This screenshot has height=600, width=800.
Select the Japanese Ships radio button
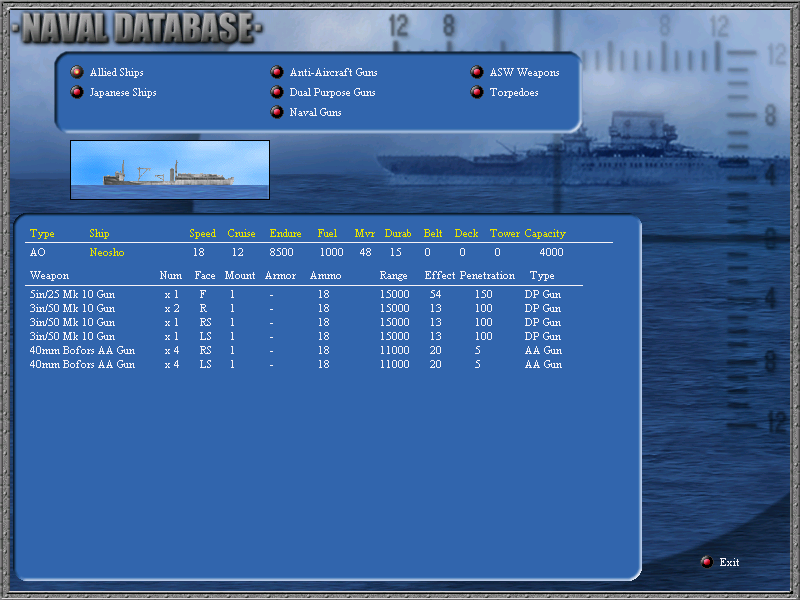tap(76, 91)
